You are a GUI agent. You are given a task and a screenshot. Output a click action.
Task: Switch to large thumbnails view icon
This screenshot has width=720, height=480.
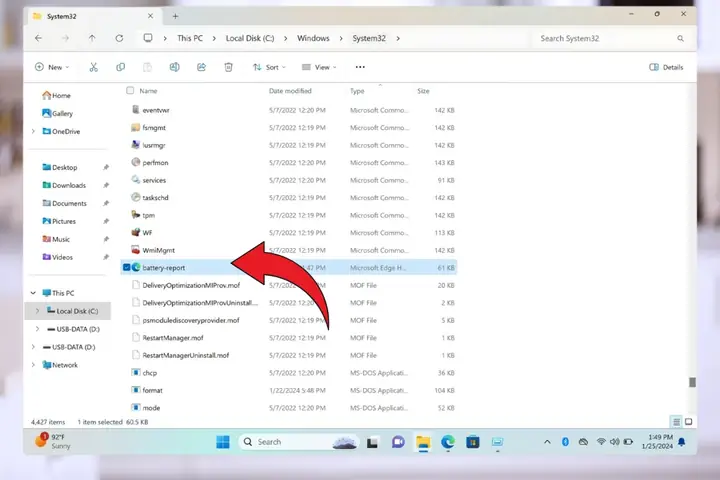[x=688, y=422]
